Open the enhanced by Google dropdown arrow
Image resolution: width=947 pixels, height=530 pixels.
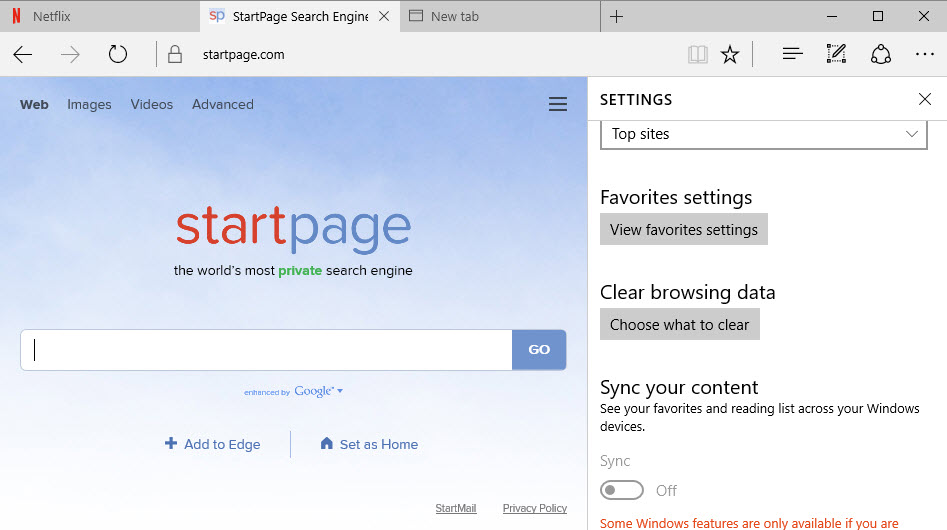click(x=340, y=391)
